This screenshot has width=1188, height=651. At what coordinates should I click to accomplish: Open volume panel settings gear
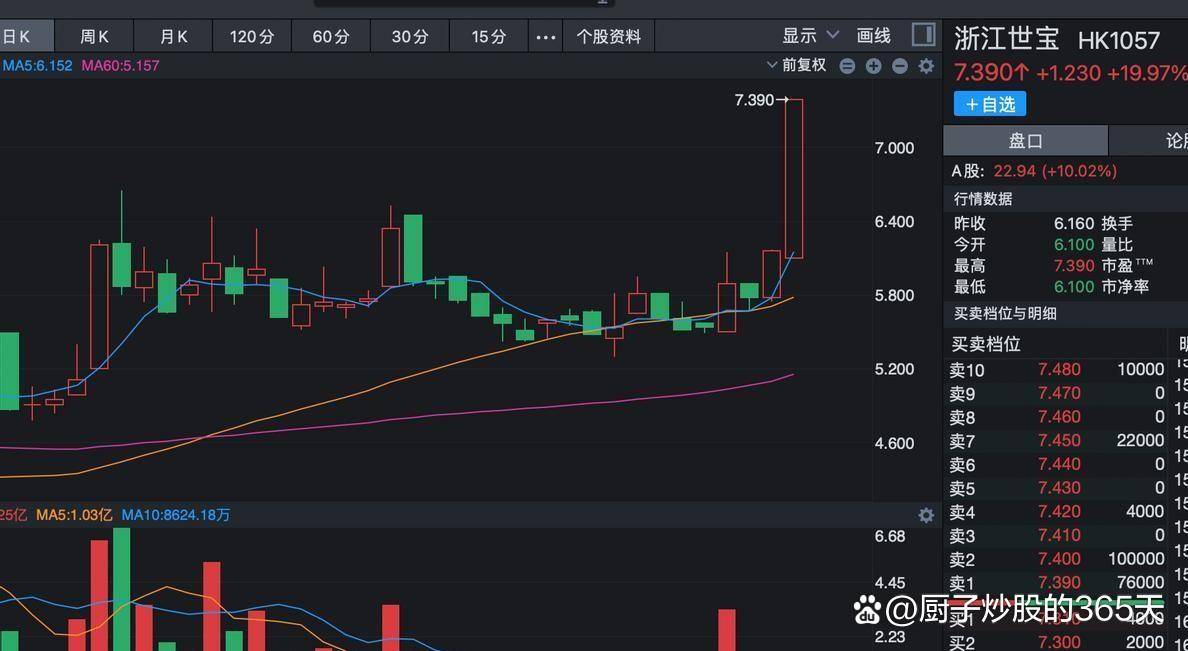[926, 515]
